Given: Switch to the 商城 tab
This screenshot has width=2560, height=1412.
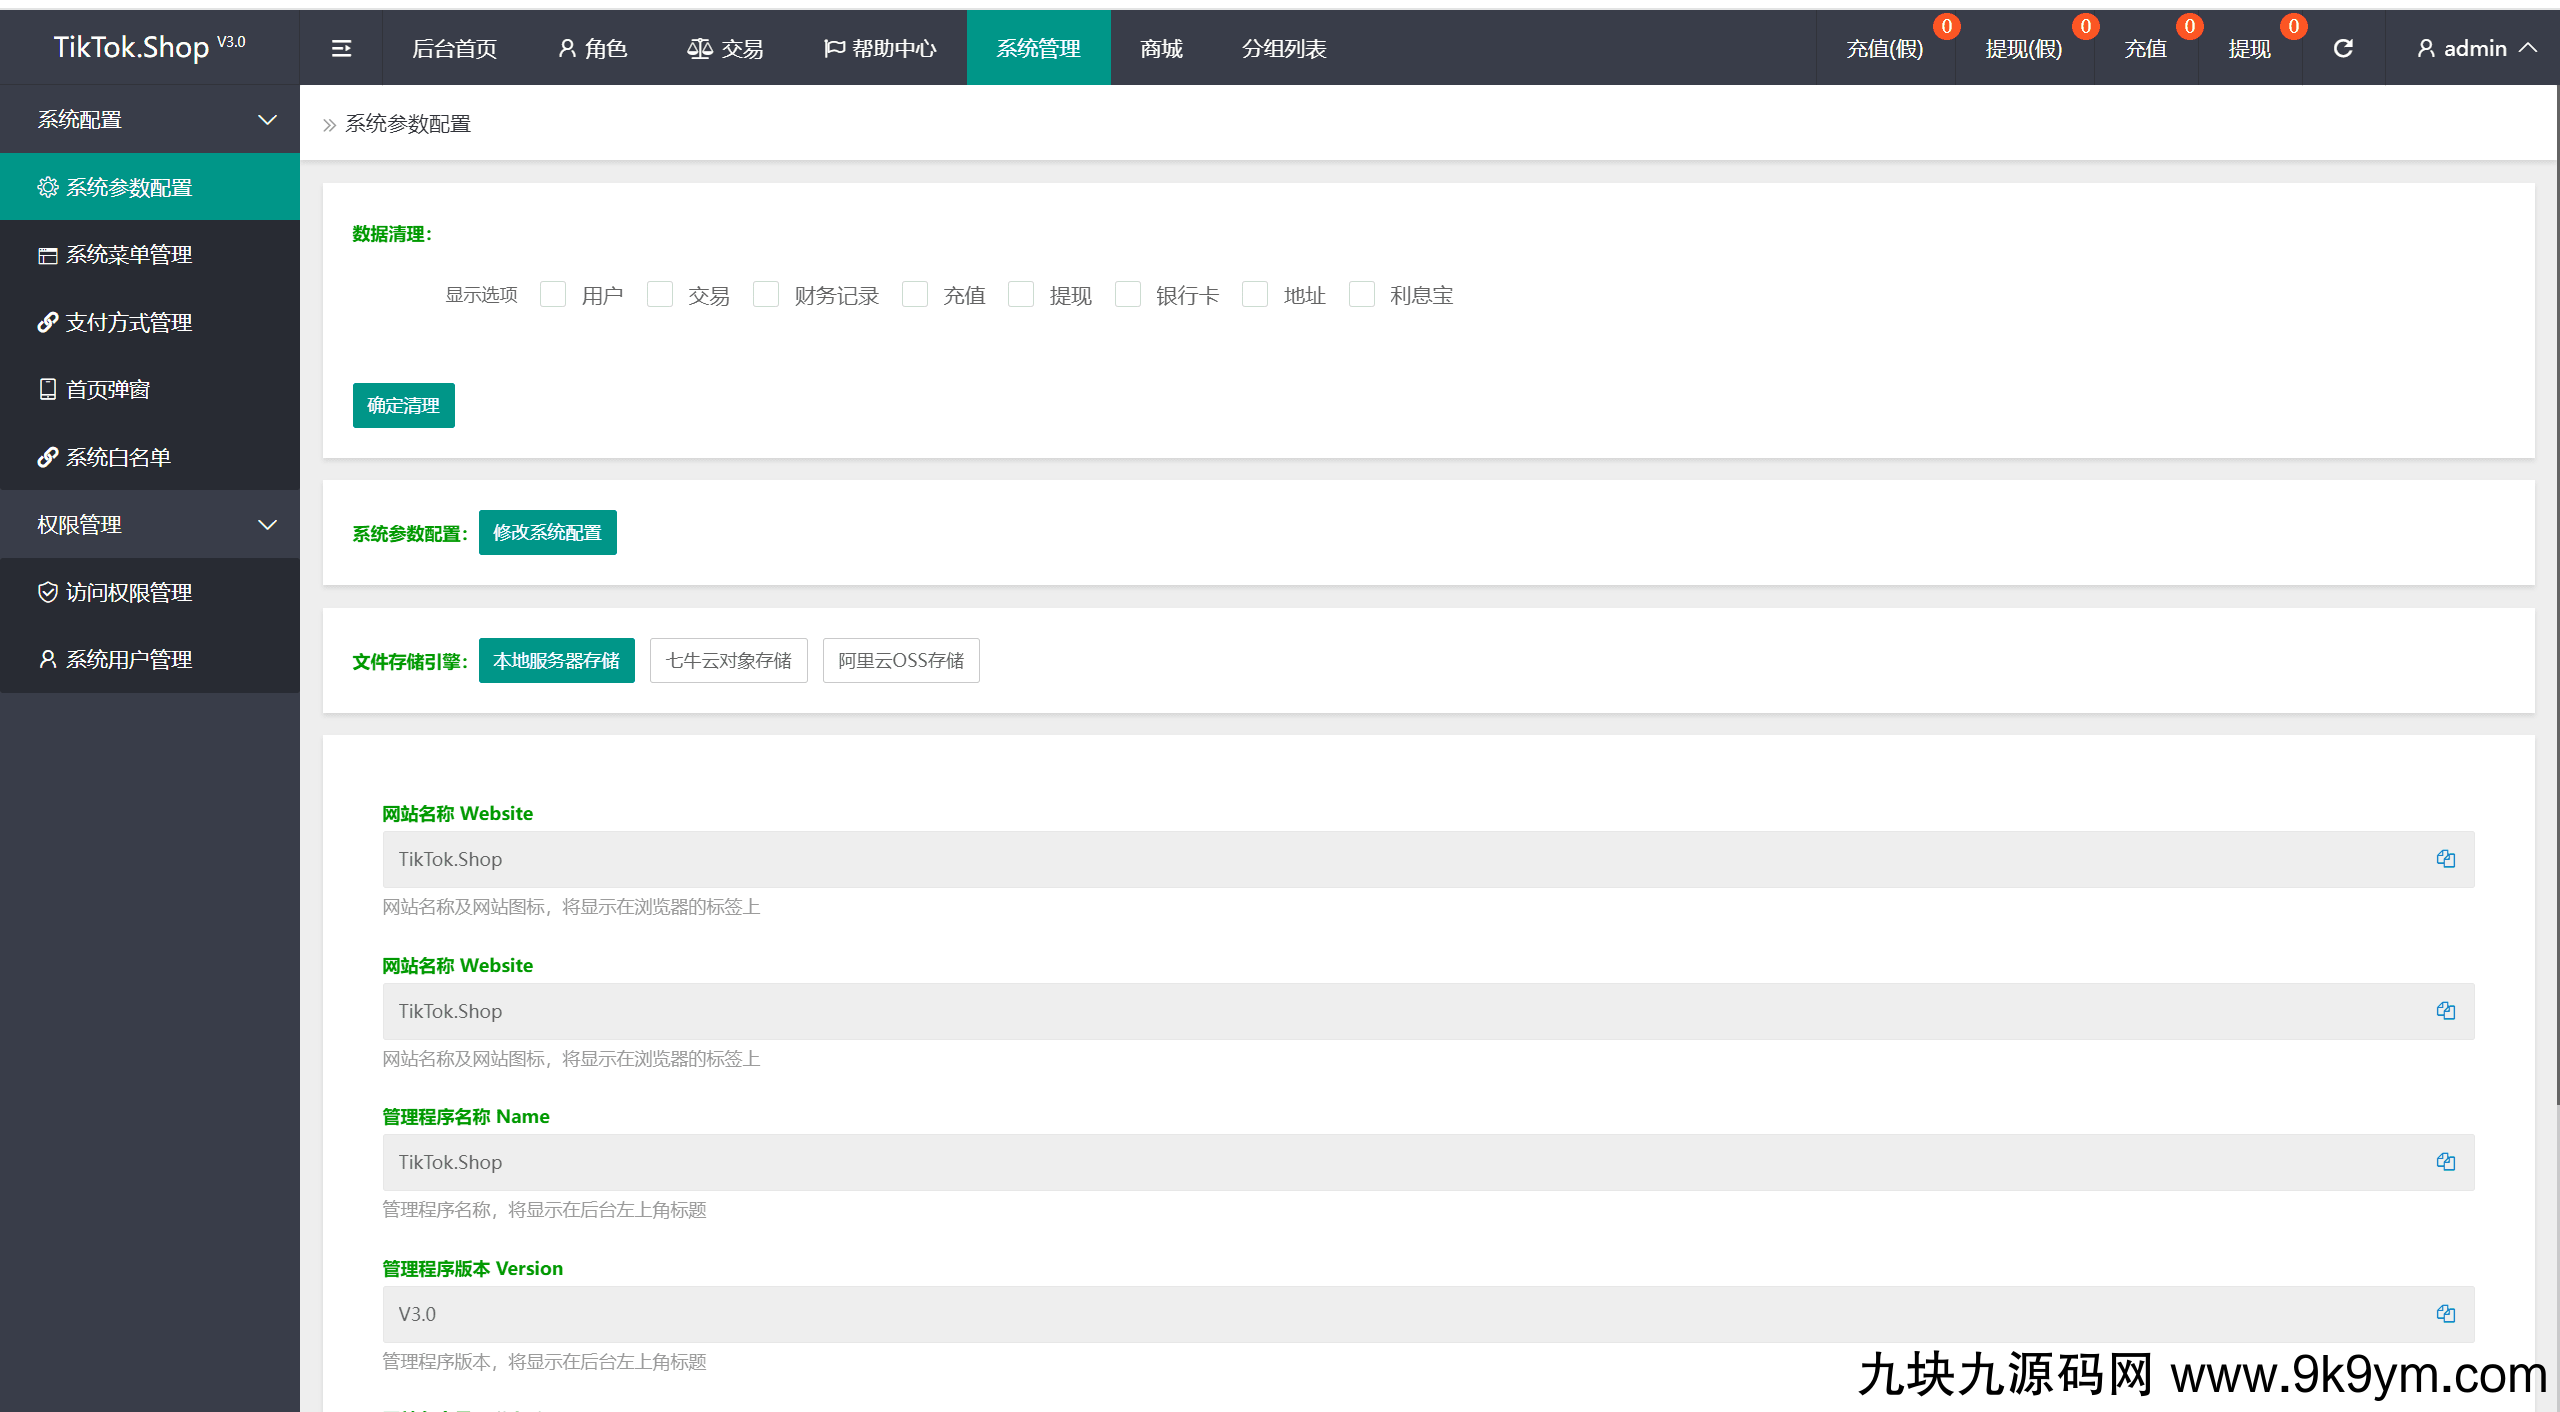Looking at the screenshot, I should [1159, 47].
